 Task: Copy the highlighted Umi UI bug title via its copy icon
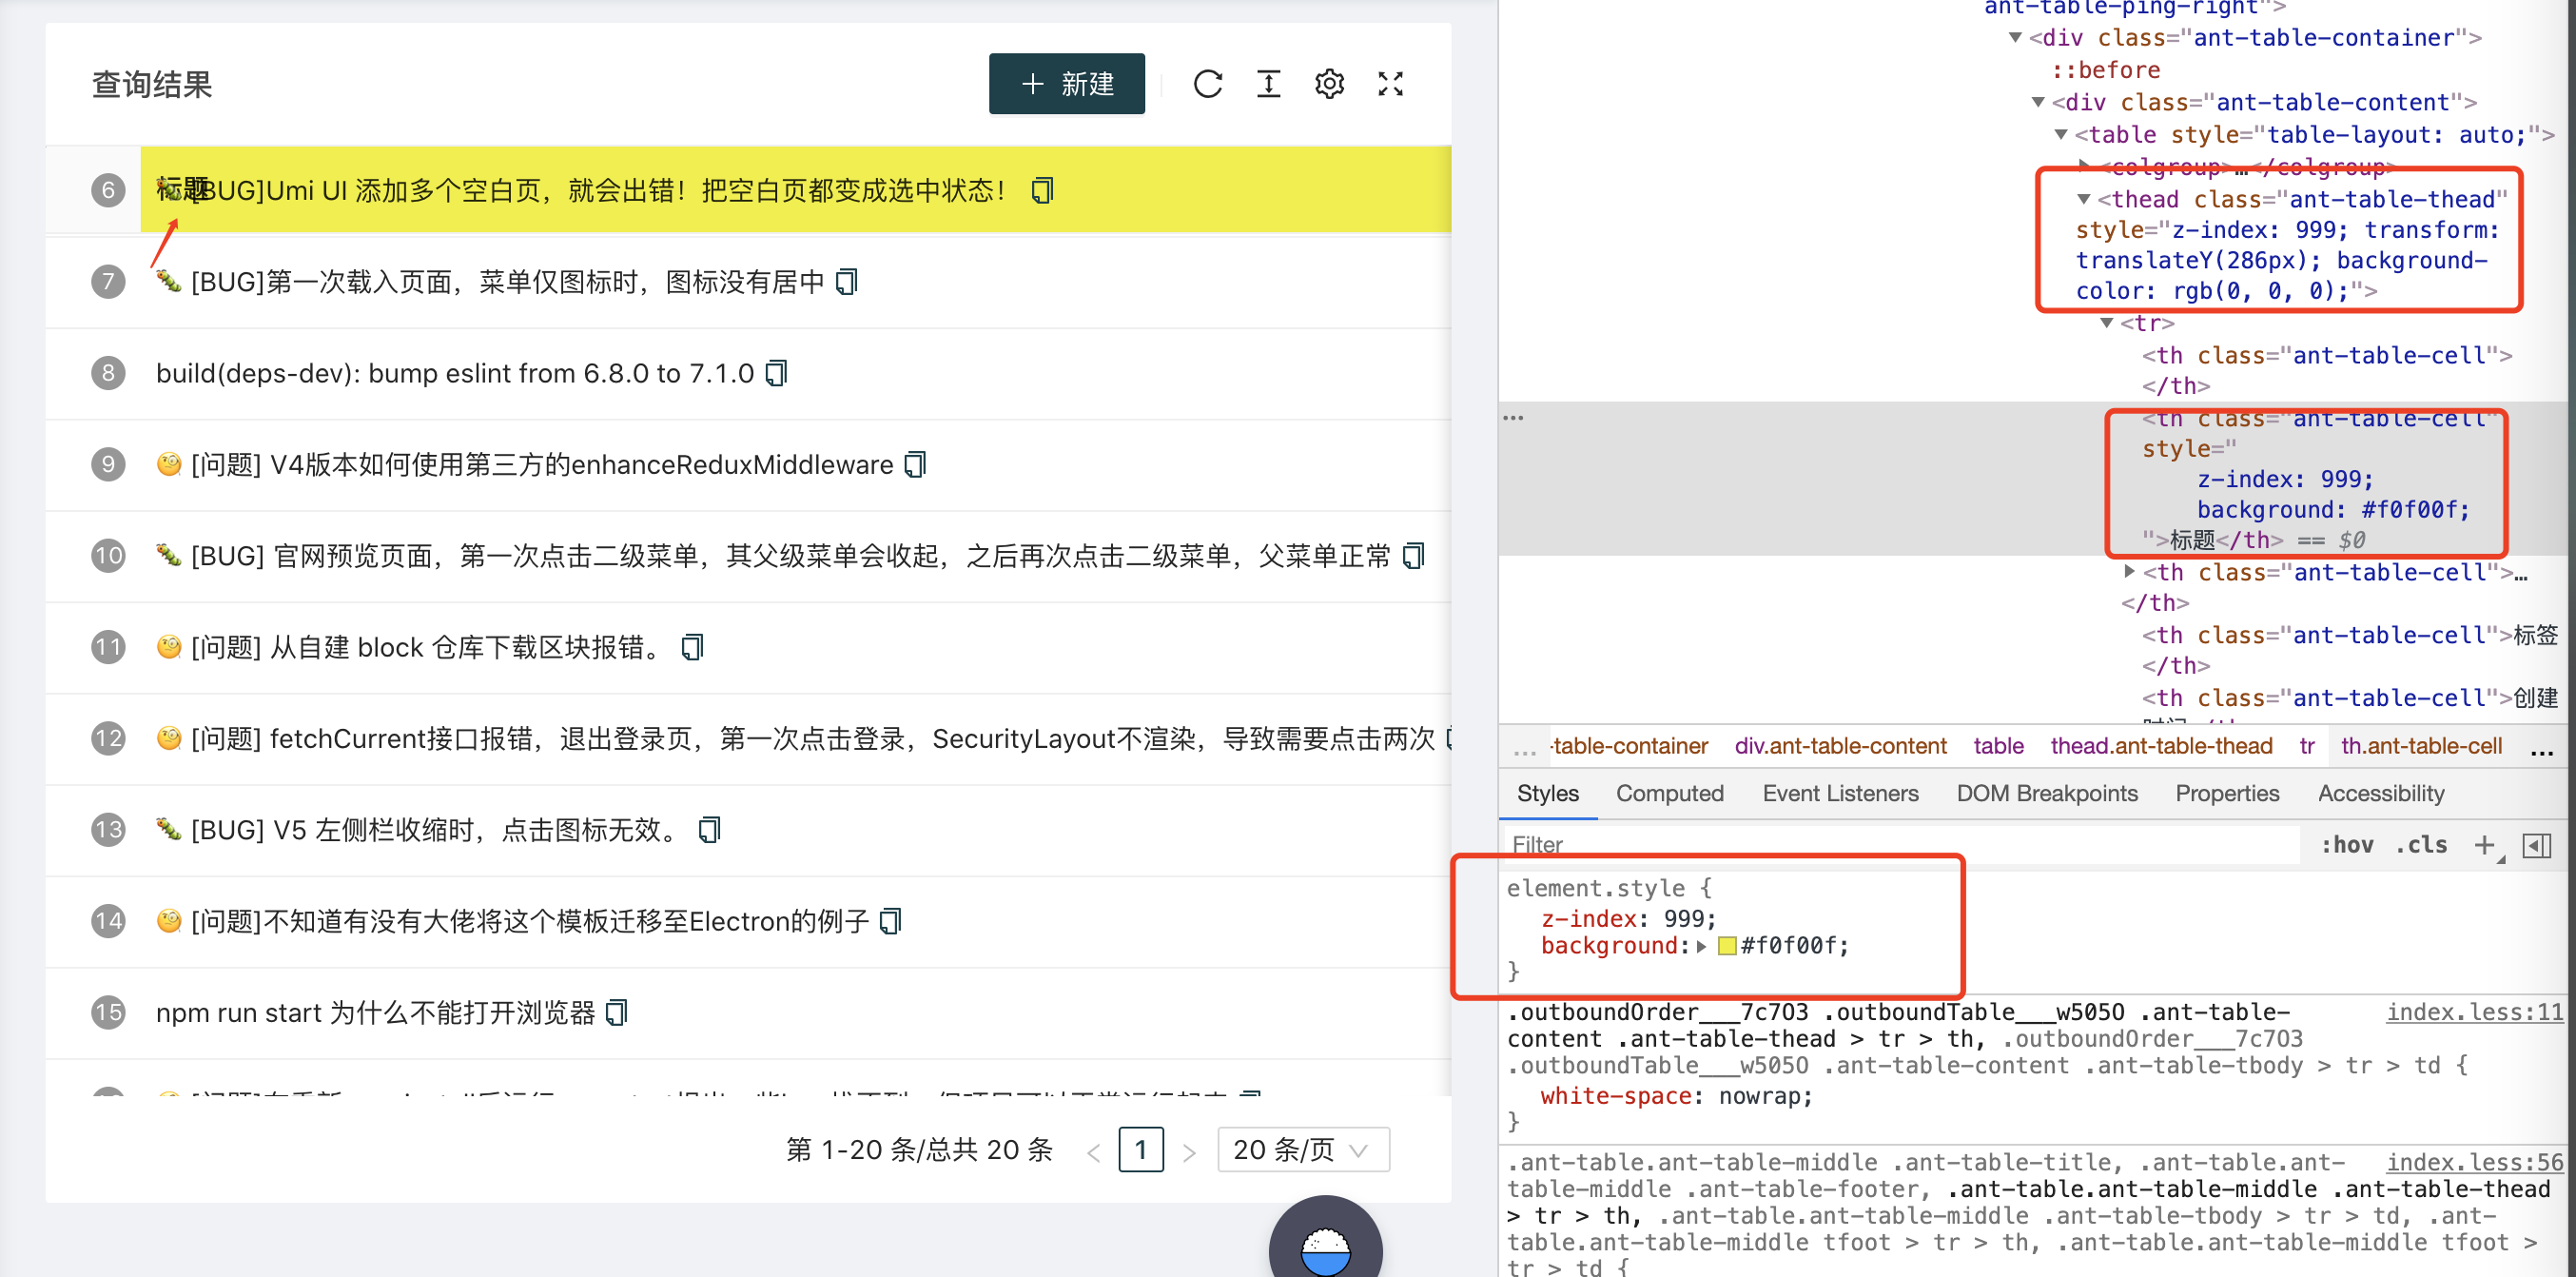1042,190
